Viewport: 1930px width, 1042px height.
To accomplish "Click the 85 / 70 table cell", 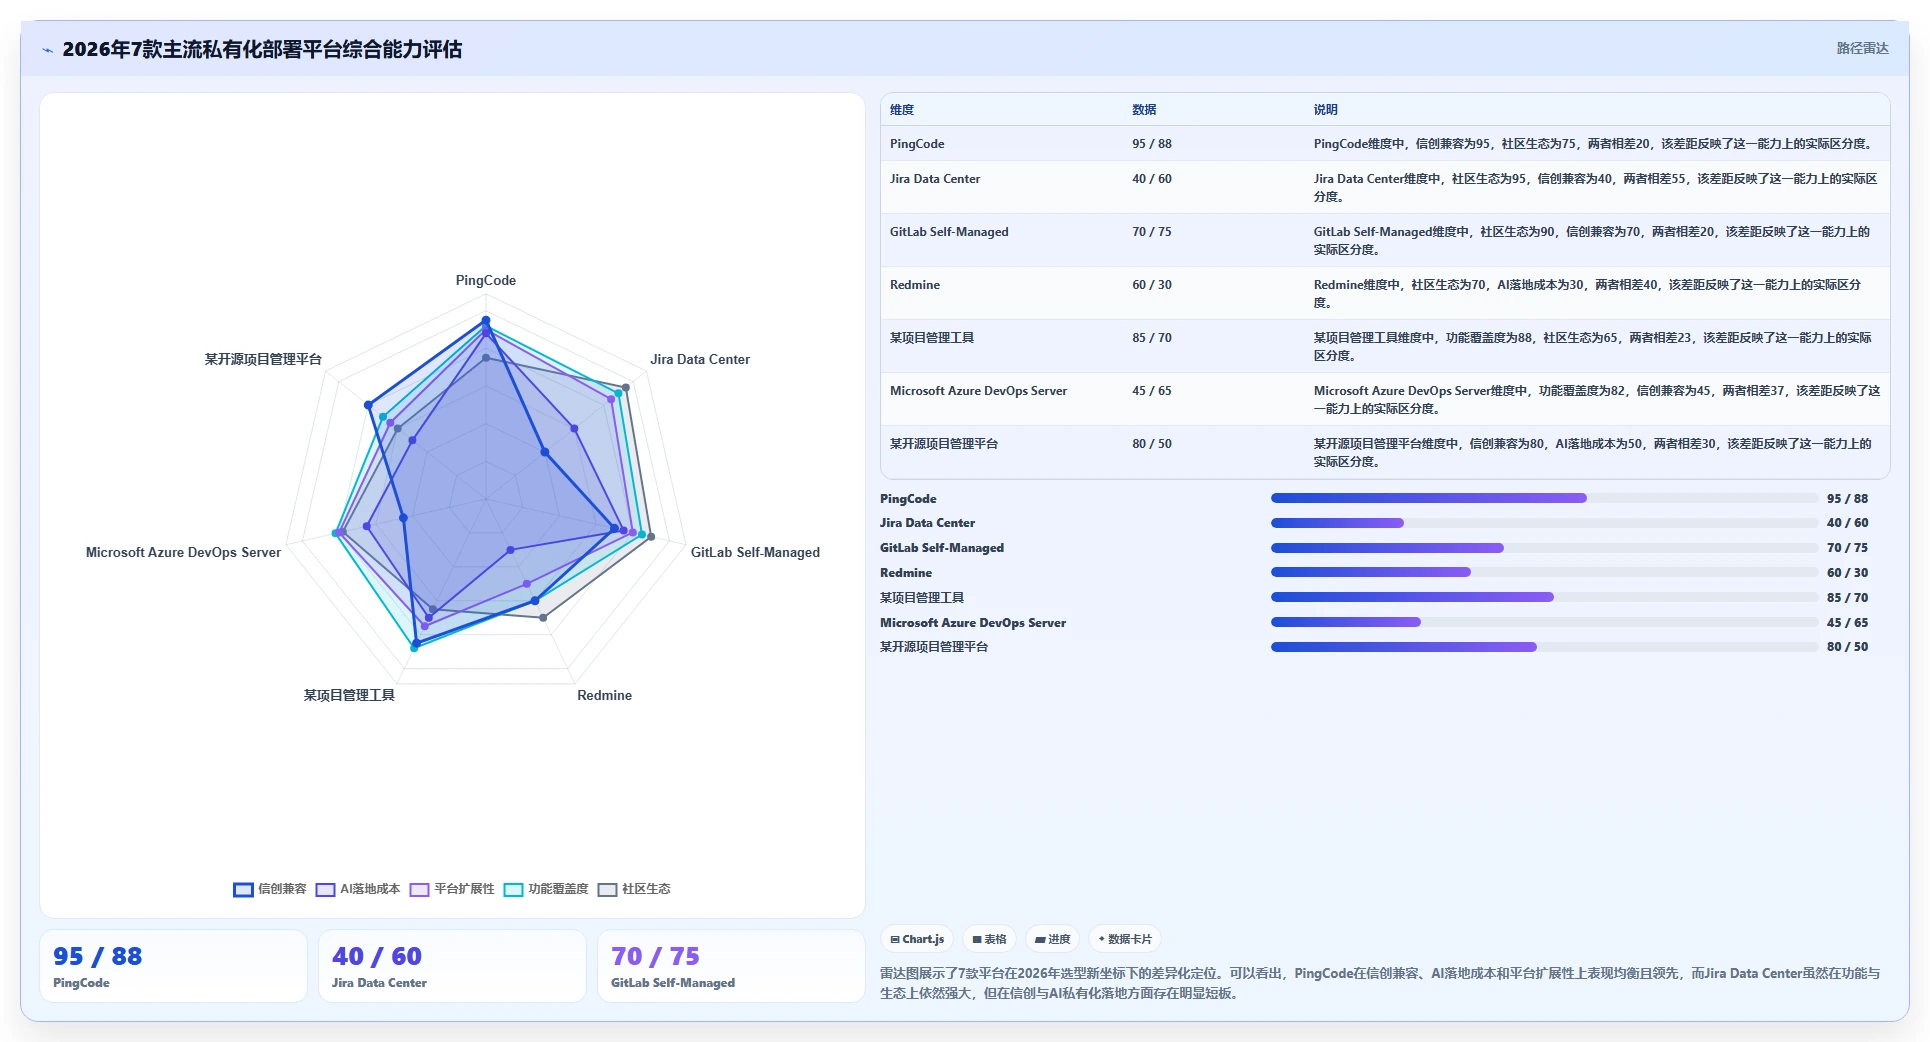I will pyautogui.click(x=1152, y=338).
